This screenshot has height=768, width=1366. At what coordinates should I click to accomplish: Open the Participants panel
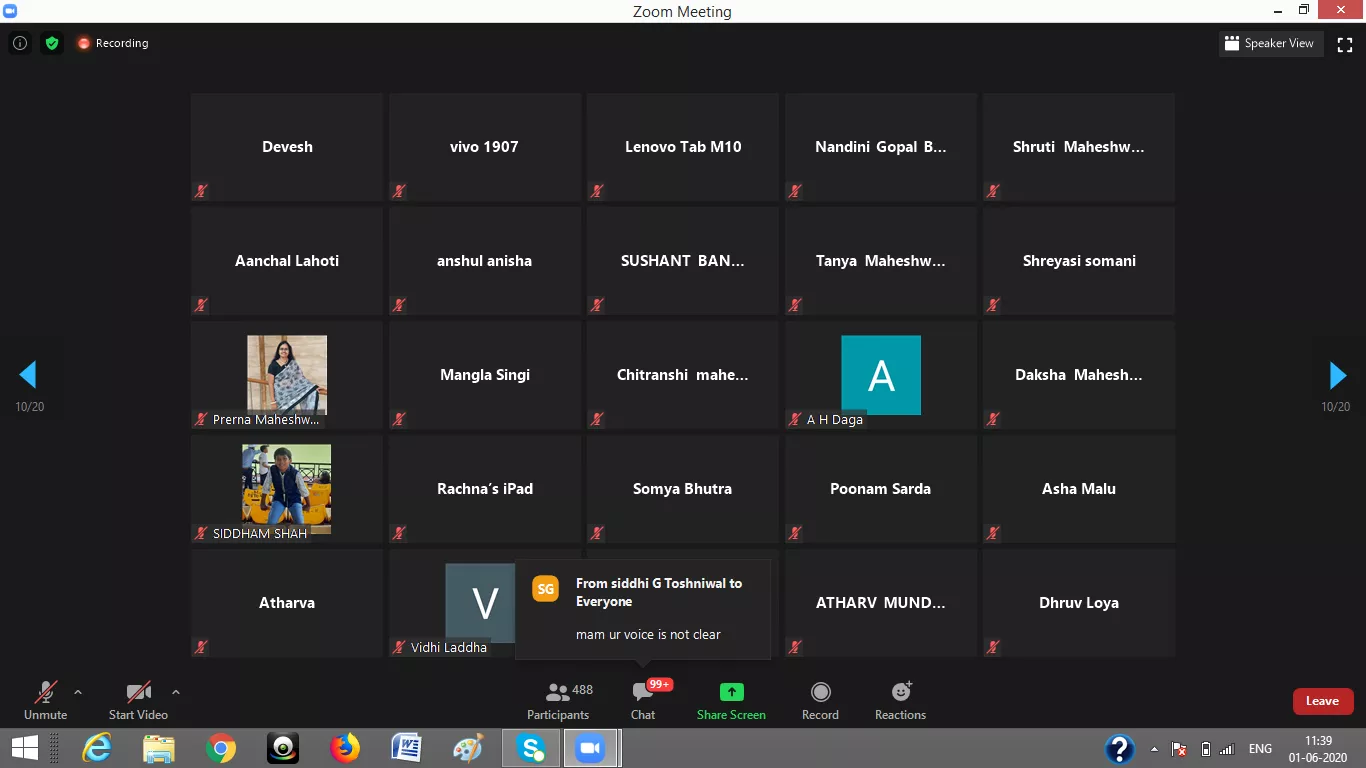[x=558, y=700]
